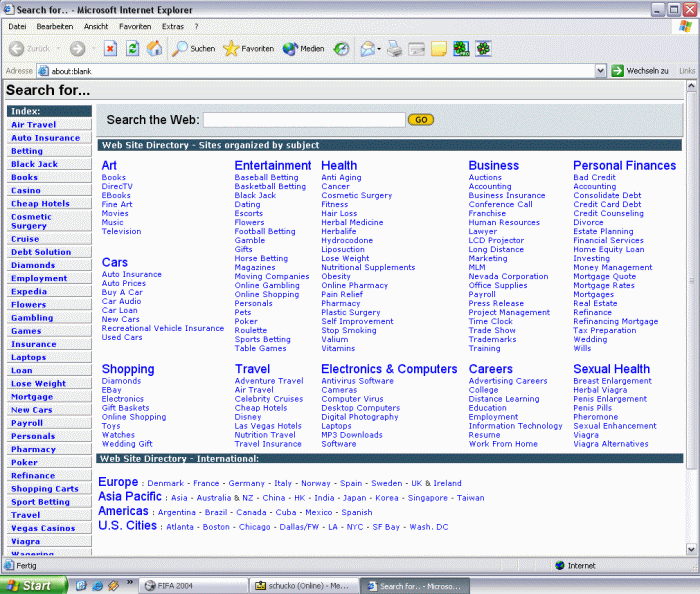Open the Medien globe button
700x594 pixels.
coord(304,49)
